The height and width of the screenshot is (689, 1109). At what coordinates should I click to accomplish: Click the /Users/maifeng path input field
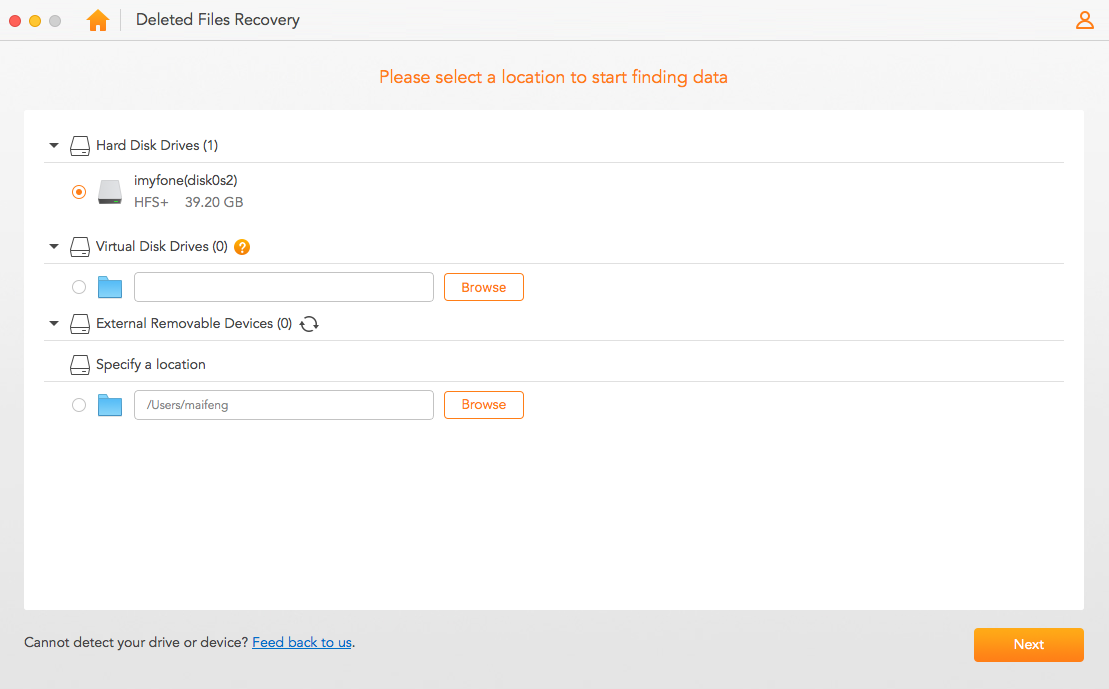283,404
